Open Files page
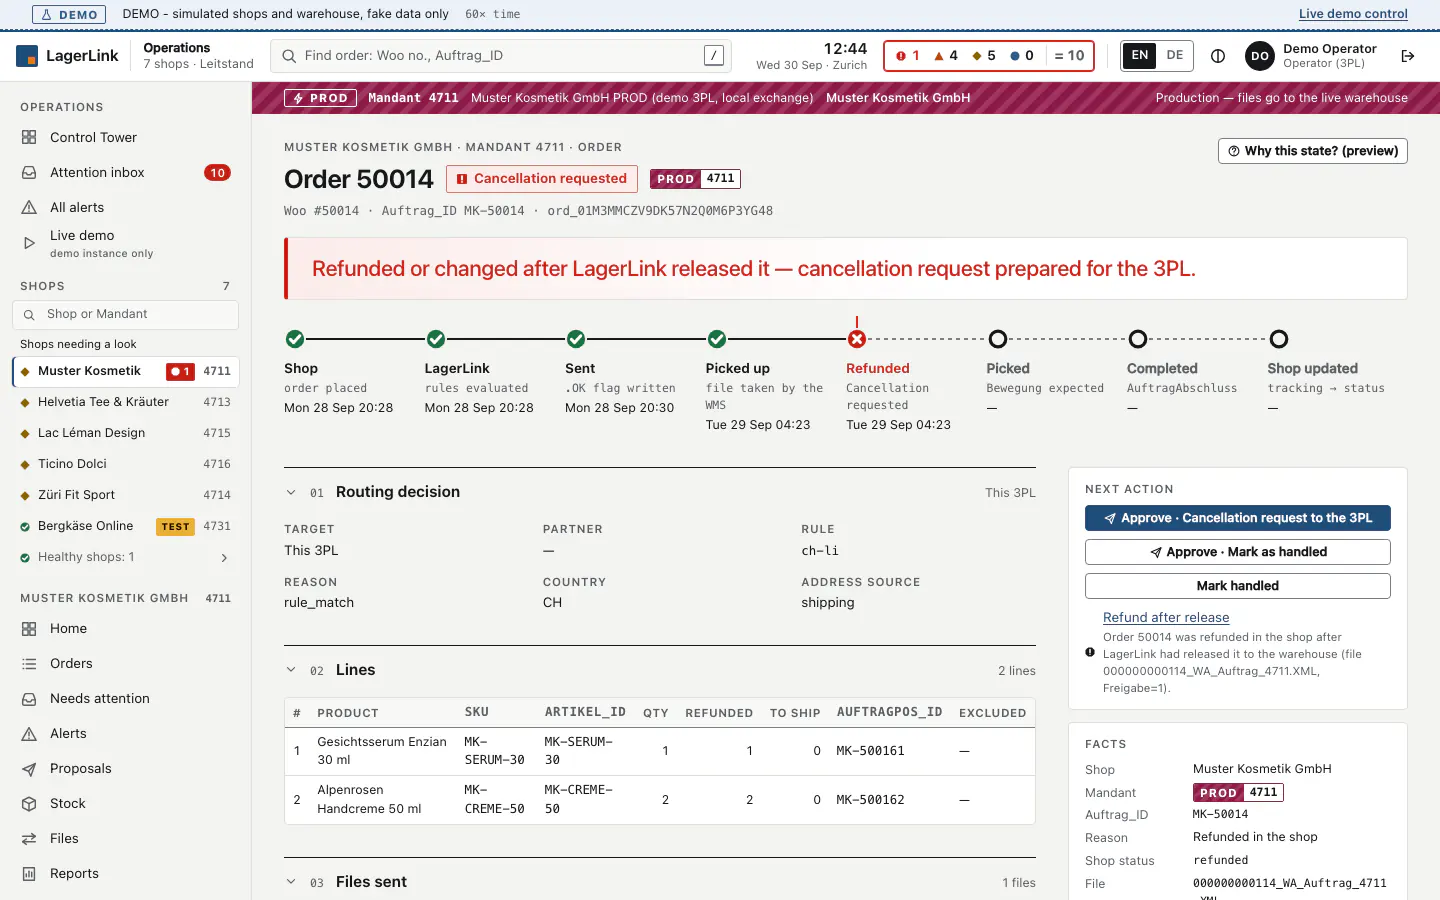1440x900 pixels. pyautogui.click(x=125, y=838)
